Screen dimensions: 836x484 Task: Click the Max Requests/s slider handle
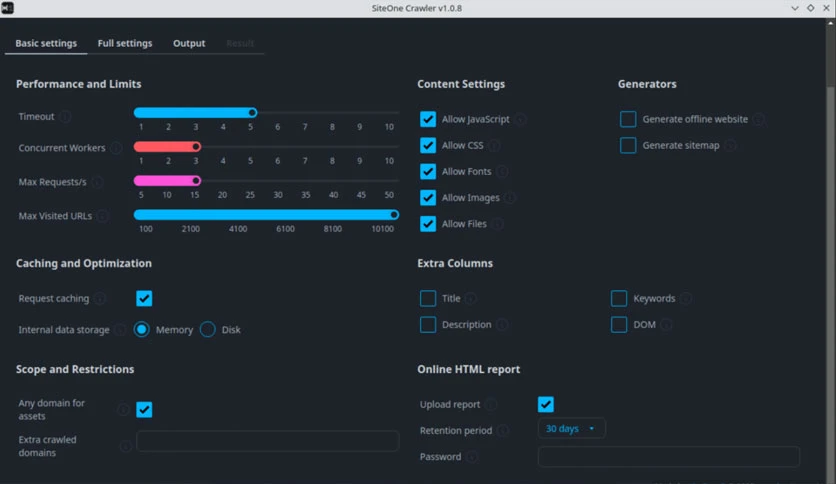[196, 181]
